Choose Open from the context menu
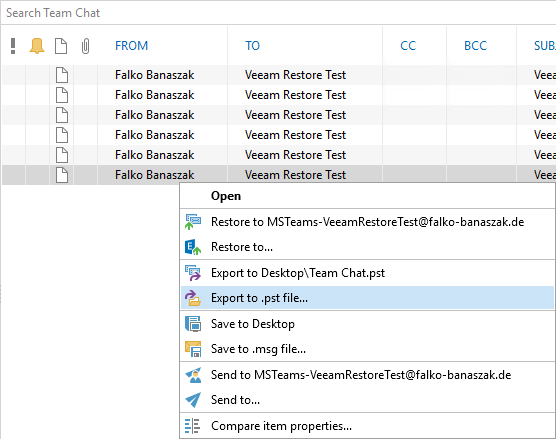The image size is (556, 439). point(367,196)
